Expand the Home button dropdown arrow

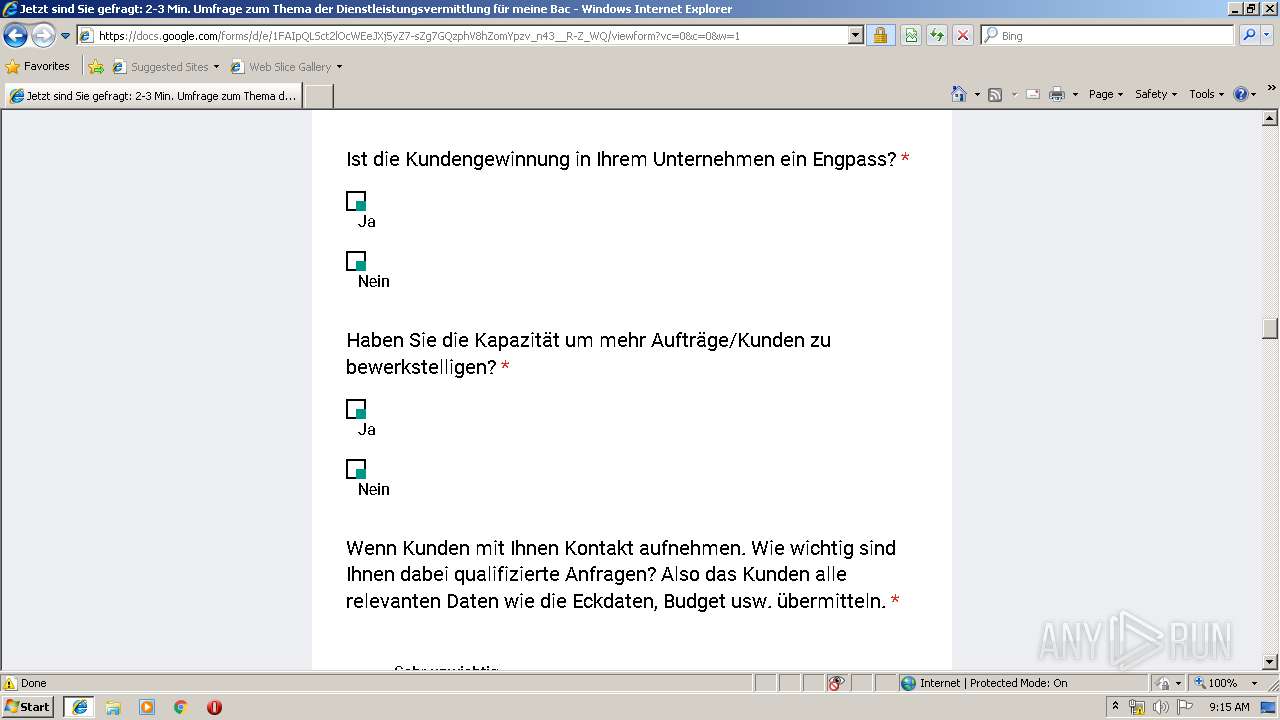(x=976, y=94)
